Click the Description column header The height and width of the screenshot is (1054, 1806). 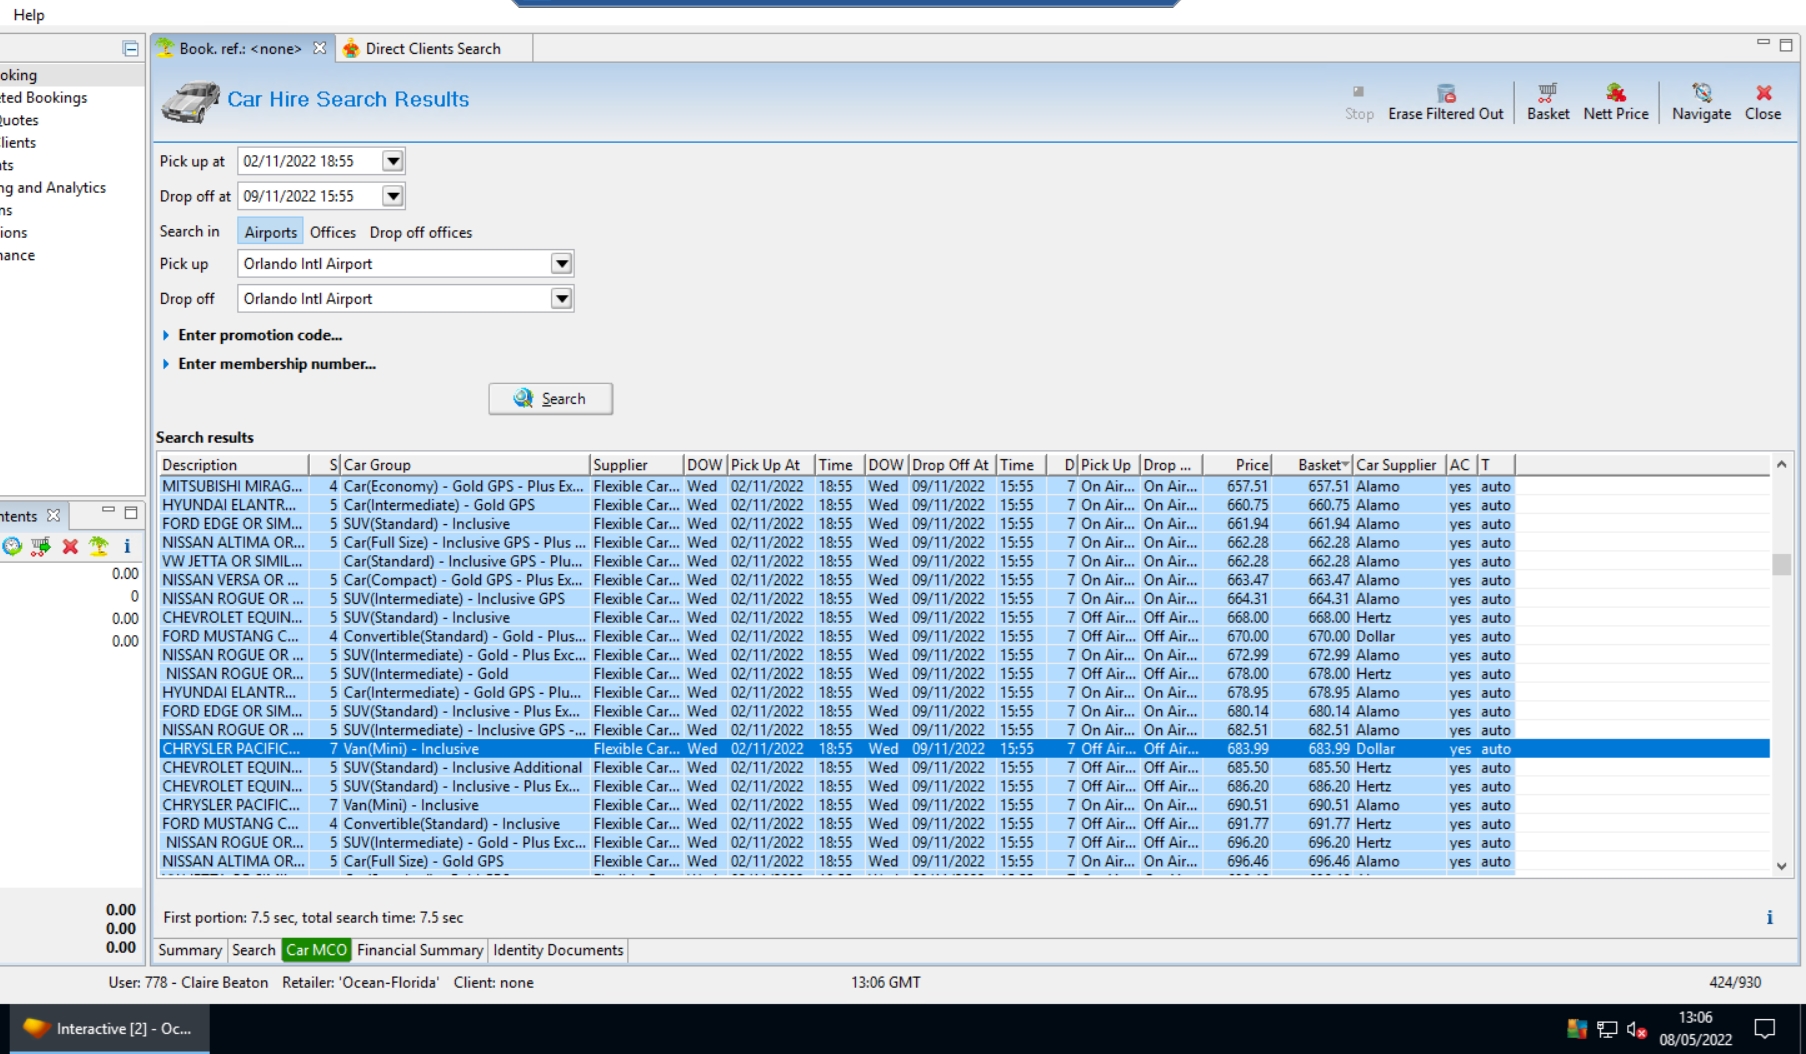click(233, 465)
